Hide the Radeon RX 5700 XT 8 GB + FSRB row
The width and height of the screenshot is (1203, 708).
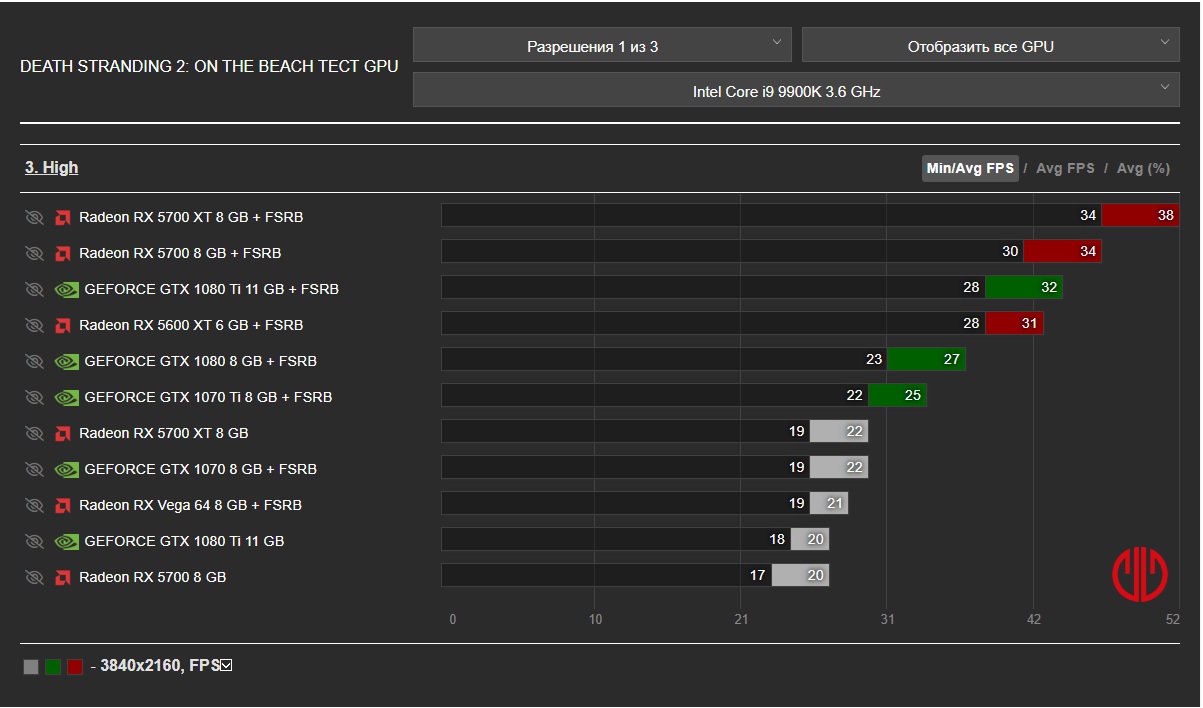coord(35,217)
